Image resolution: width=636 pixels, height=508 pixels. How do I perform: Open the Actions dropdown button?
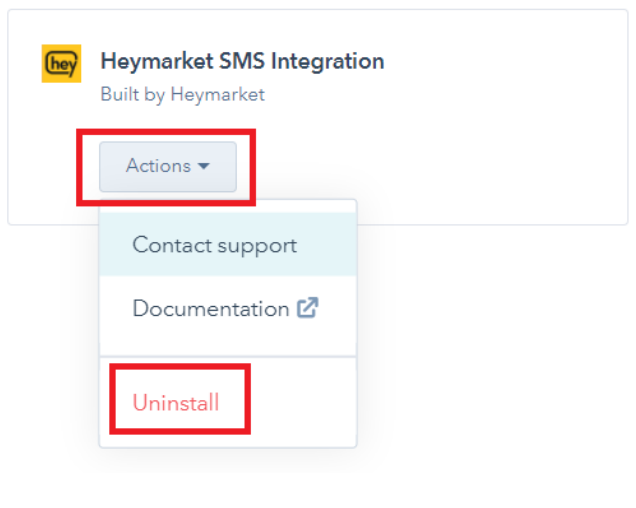coord(168,166)
